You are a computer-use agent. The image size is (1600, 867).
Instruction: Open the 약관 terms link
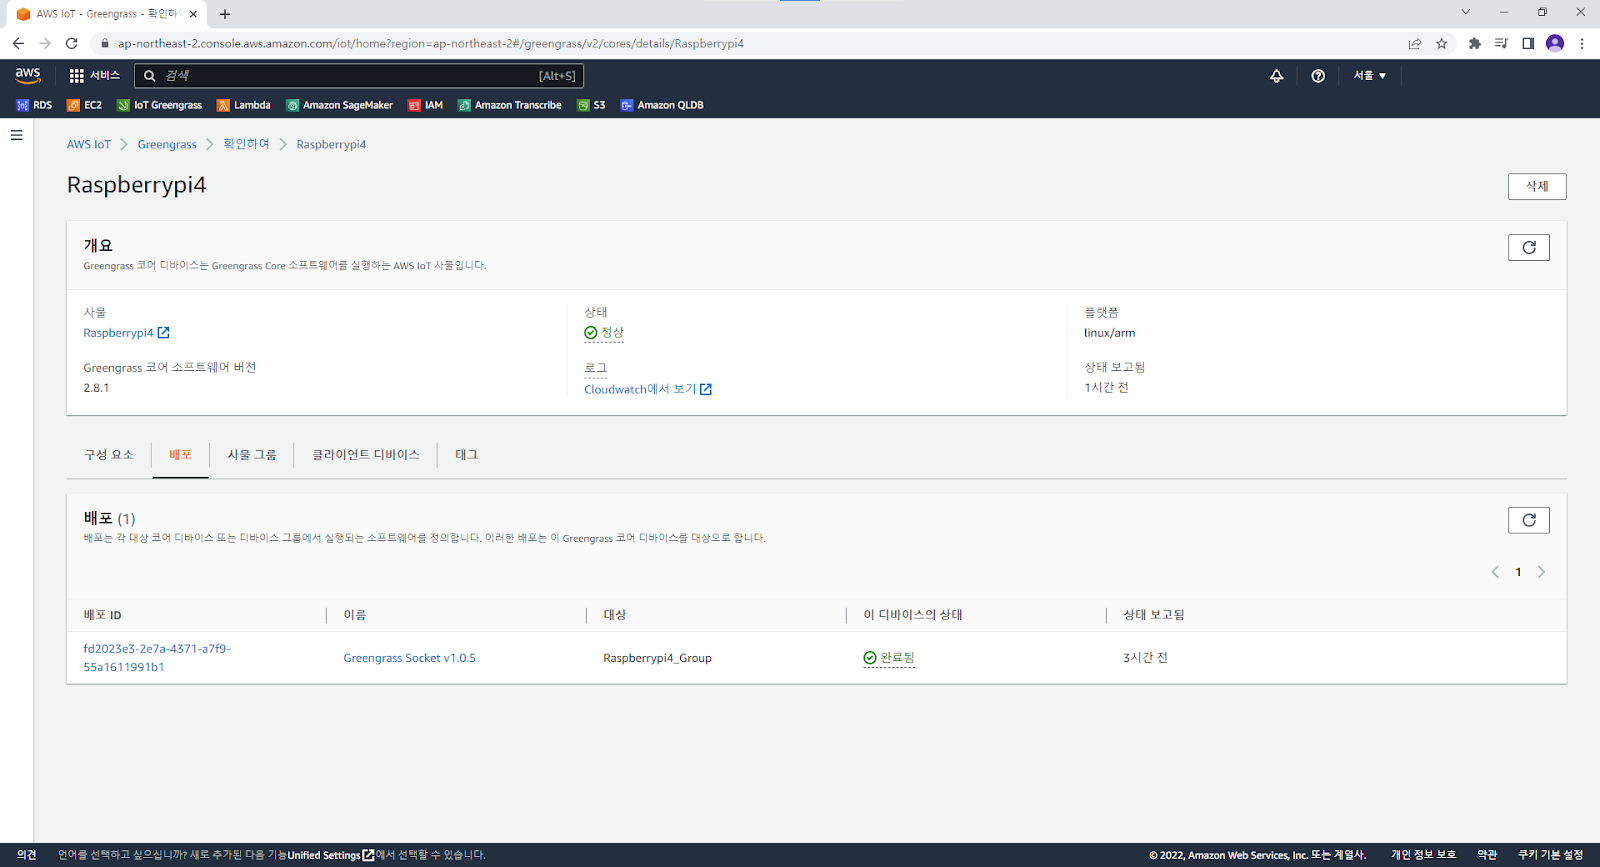[x=1487, y=855]
